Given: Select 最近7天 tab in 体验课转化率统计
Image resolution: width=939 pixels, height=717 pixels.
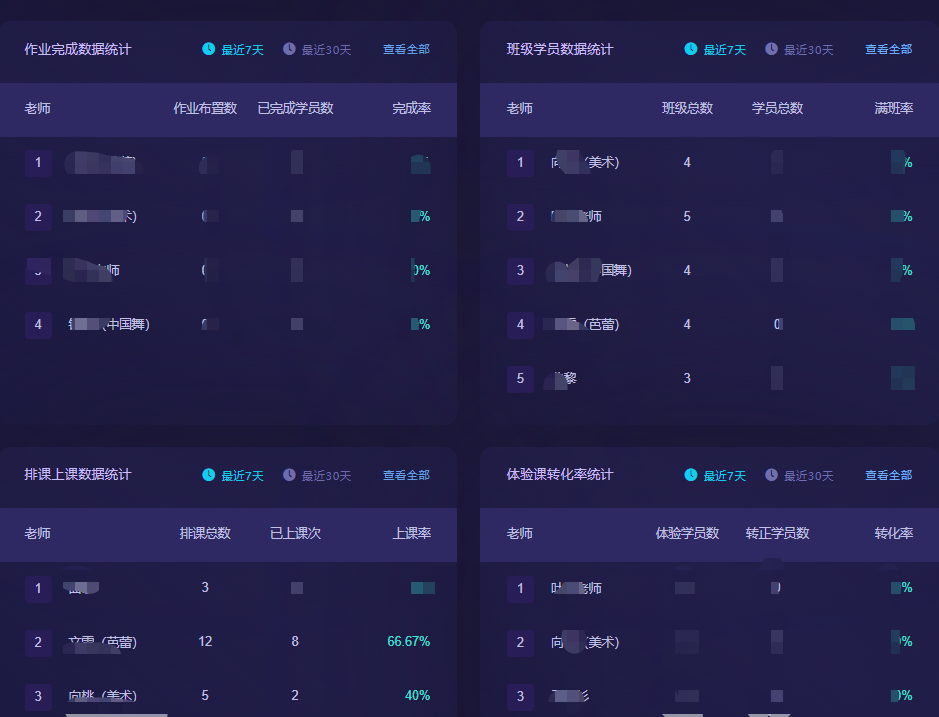Looking at the screenshot, I should click(725, 476).
